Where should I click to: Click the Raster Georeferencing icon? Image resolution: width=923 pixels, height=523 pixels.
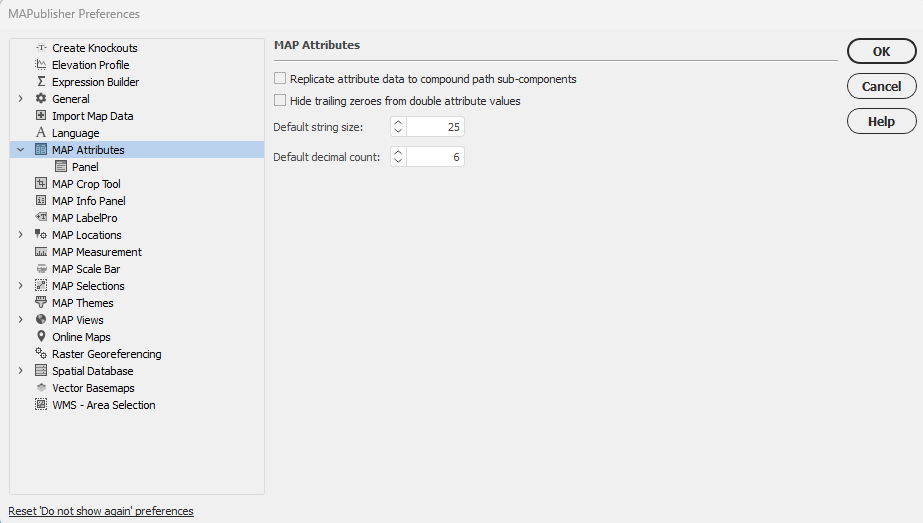tap(41, 353)
